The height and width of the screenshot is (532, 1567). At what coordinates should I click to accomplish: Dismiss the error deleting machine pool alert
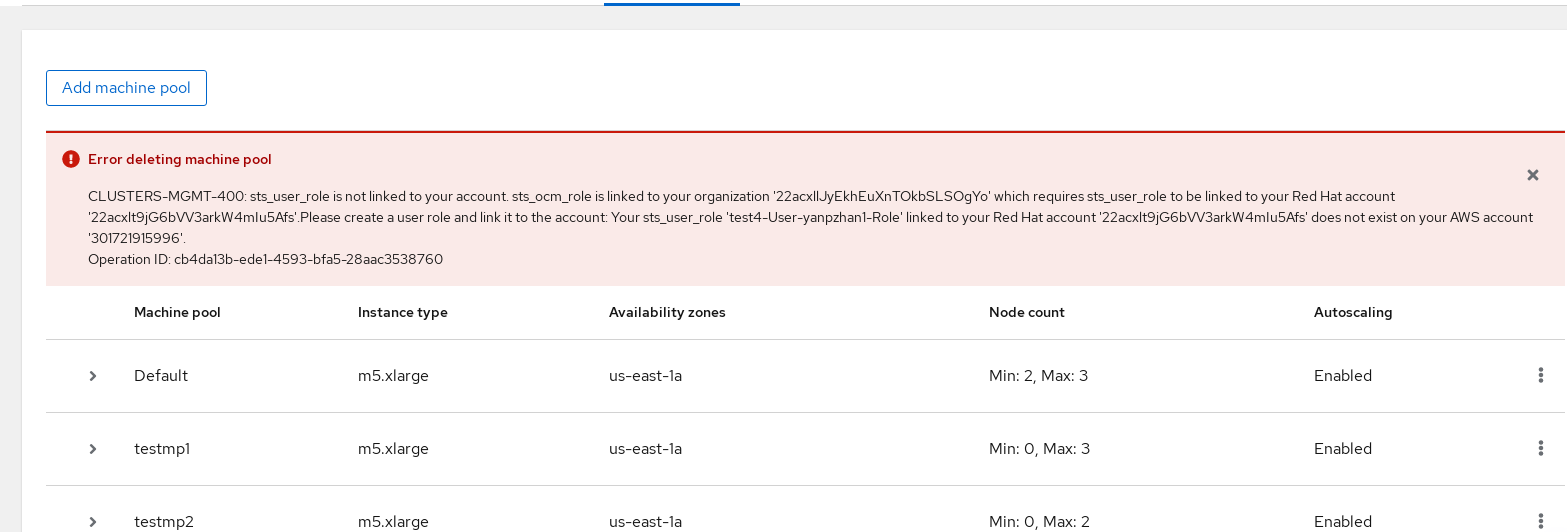tap(1532, 175)
